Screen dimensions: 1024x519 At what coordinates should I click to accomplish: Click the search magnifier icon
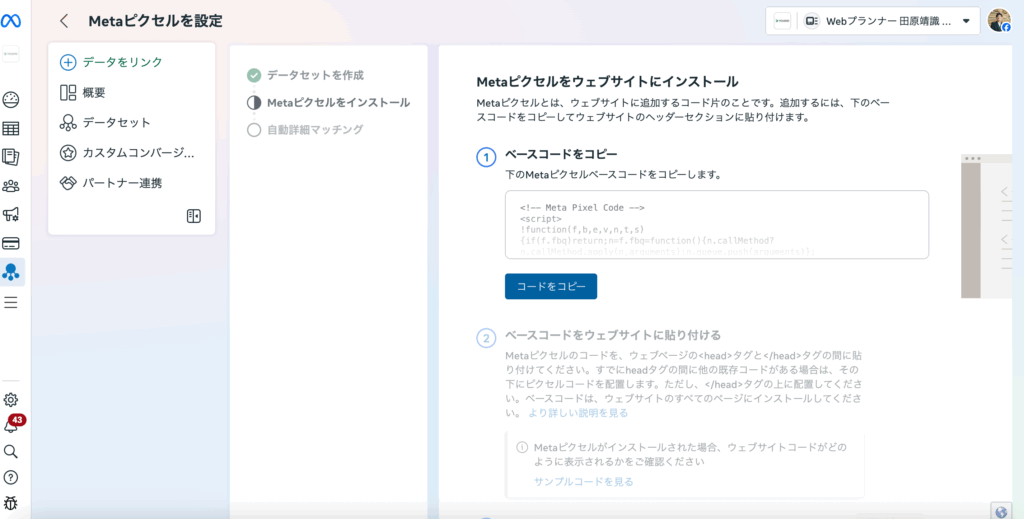(11, 452)
